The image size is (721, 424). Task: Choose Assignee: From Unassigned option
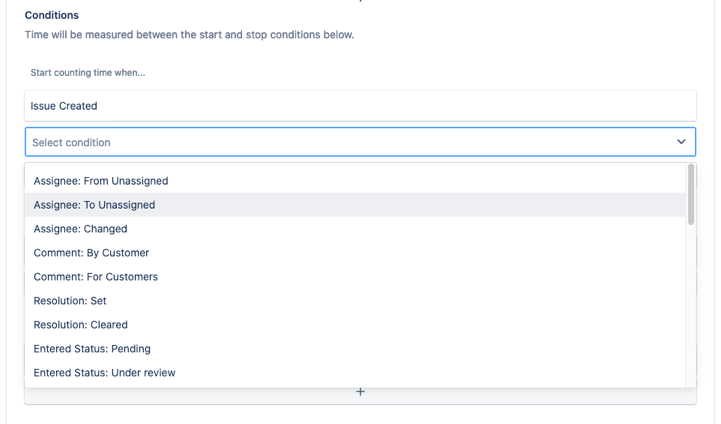101,181
